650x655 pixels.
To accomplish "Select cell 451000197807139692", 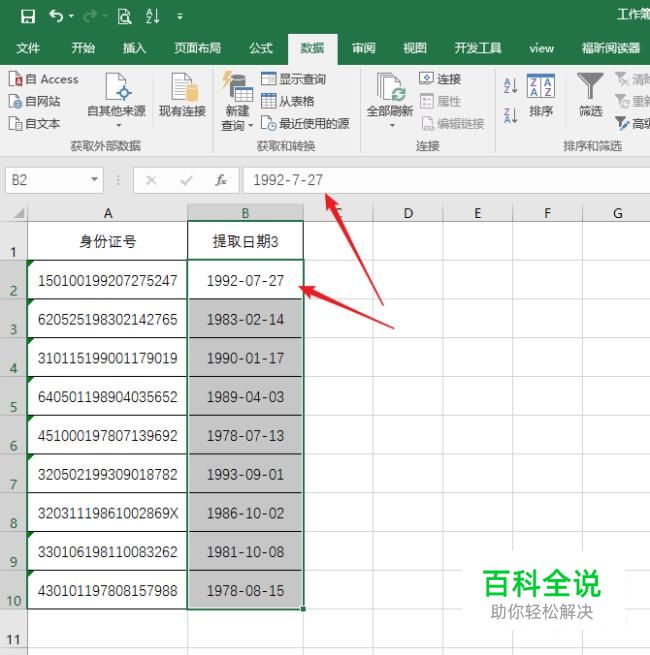I will coord(108,435).
